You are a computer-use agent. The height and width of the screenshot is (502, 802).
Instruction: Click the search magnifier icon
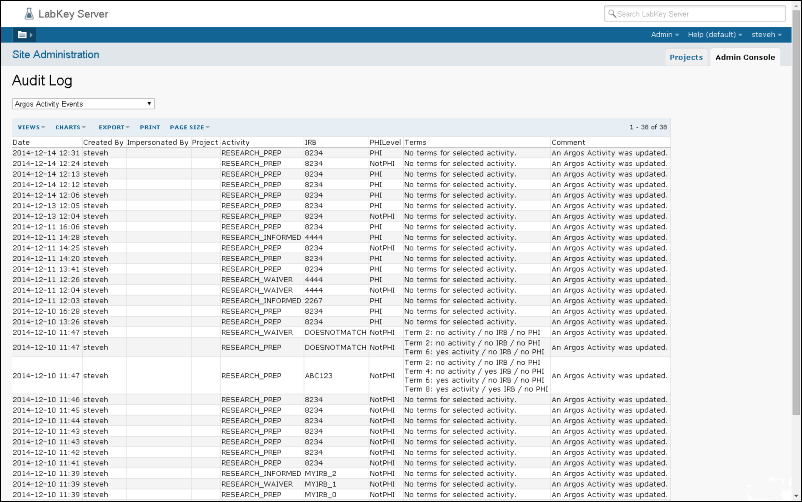pos(611,14)
